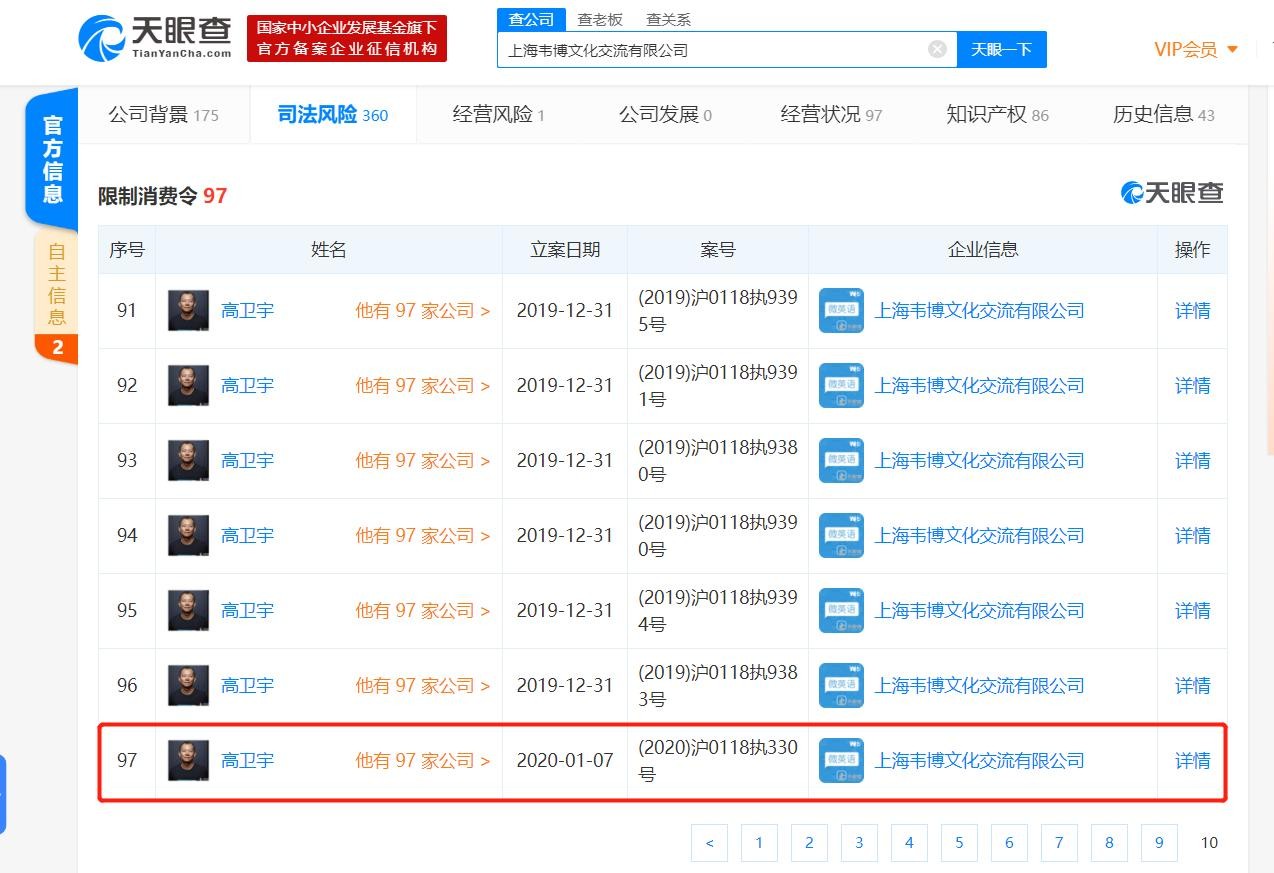The image size is (1274, 873).
Task: Switch to the 知识产权 tab
Action: point(997,115)
